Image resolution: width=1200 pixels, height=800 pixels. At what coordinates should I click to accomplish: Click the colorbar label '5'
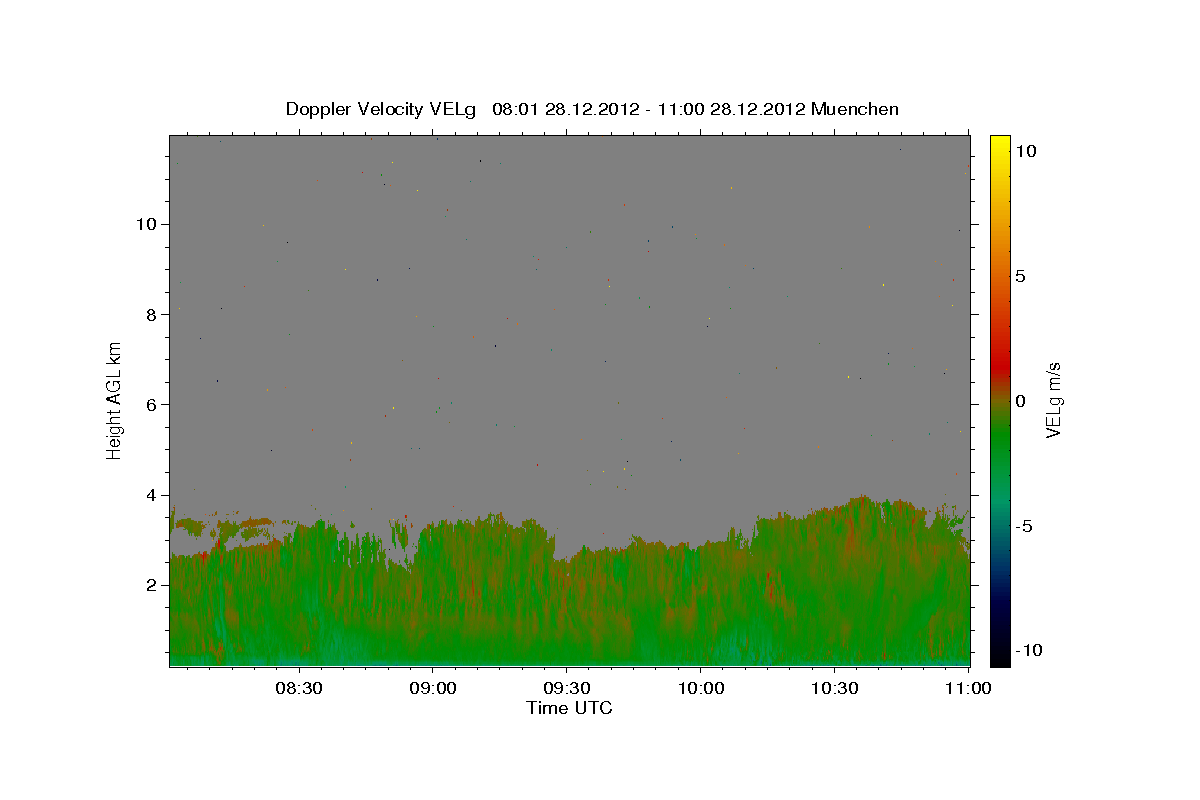pos(1020,276)
